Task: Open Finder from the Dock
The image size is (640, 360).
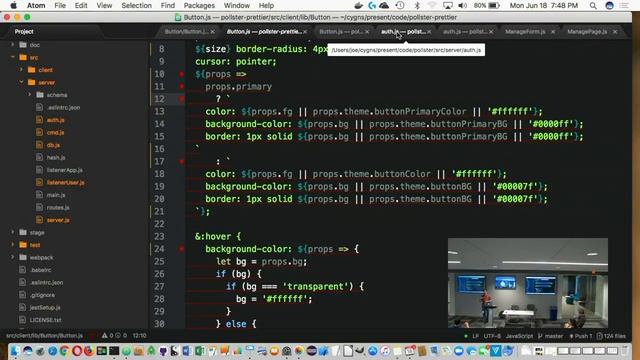Action: (x=15, y=351)
